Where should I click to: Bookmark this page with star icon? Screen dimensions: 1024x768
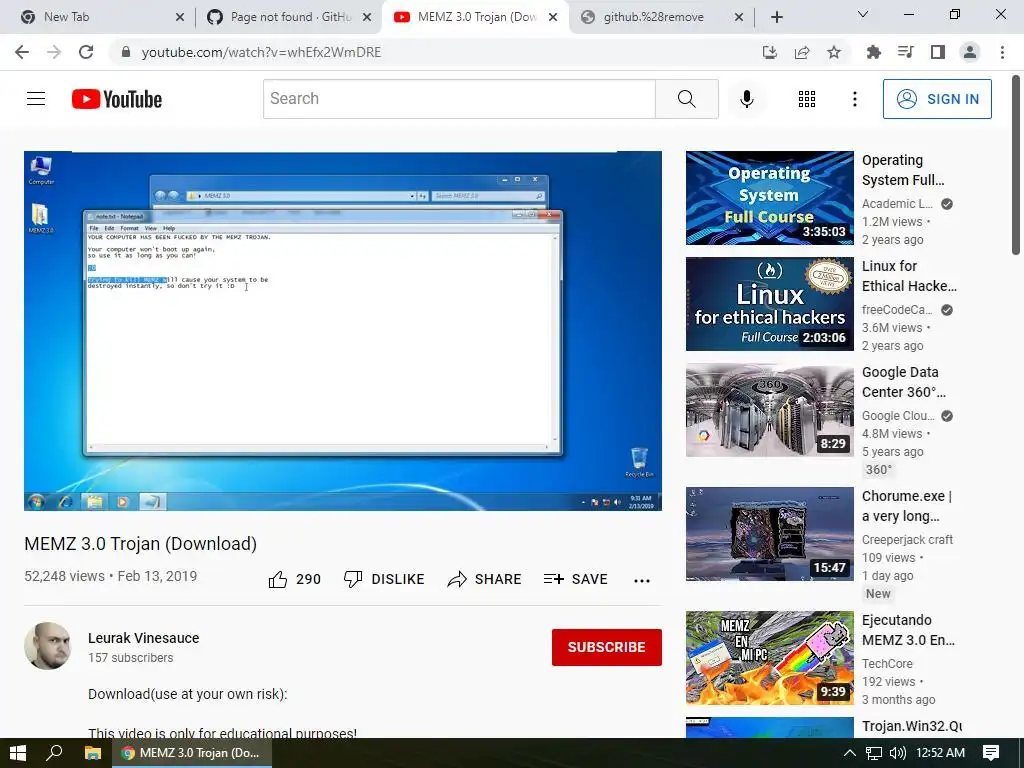(x=834, y=52)
